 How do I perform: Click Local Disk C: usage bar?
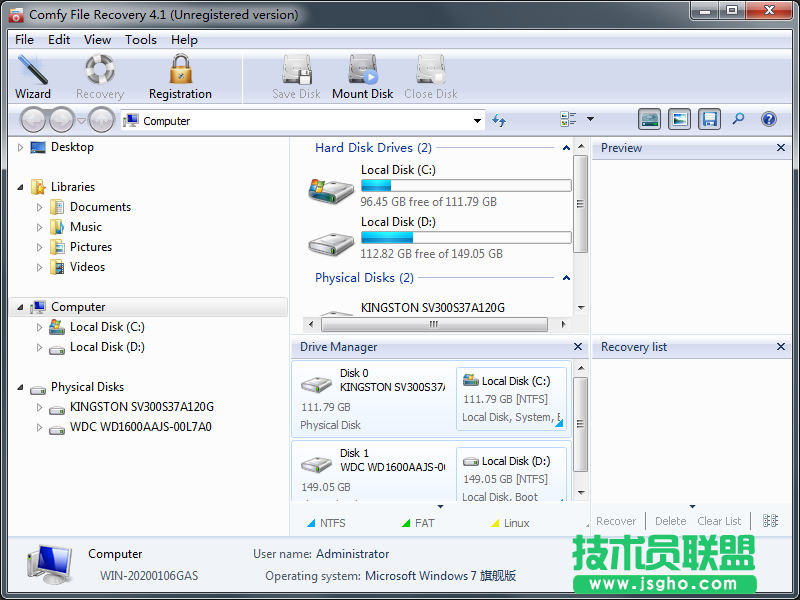pos(465,186)
